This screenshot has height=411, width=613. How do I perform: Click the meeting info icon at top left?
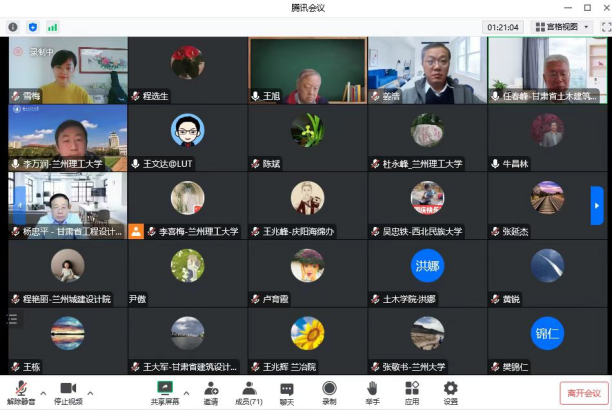[13, 27]
